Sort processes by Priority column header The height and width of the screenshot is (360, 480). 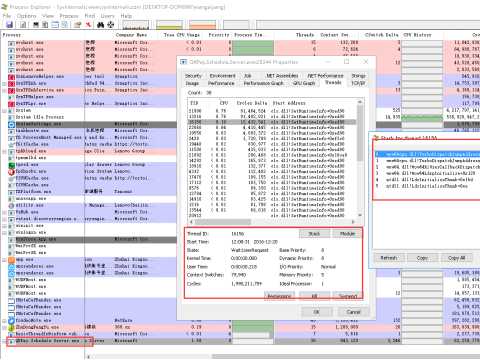219,35
